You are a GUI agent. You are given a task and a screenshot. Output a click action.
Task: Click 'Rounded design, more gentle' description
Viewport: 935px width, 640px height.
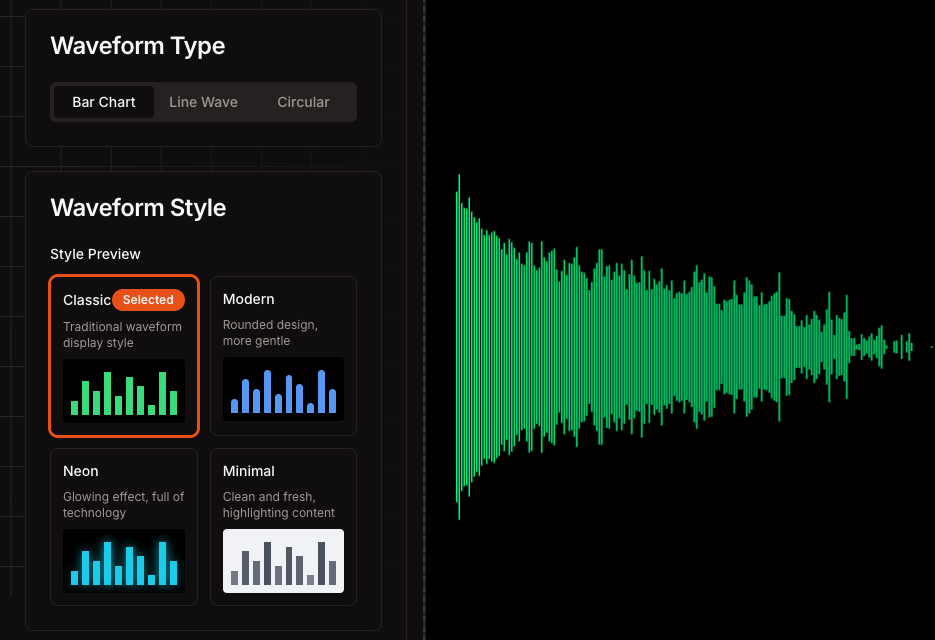(270, 333)
